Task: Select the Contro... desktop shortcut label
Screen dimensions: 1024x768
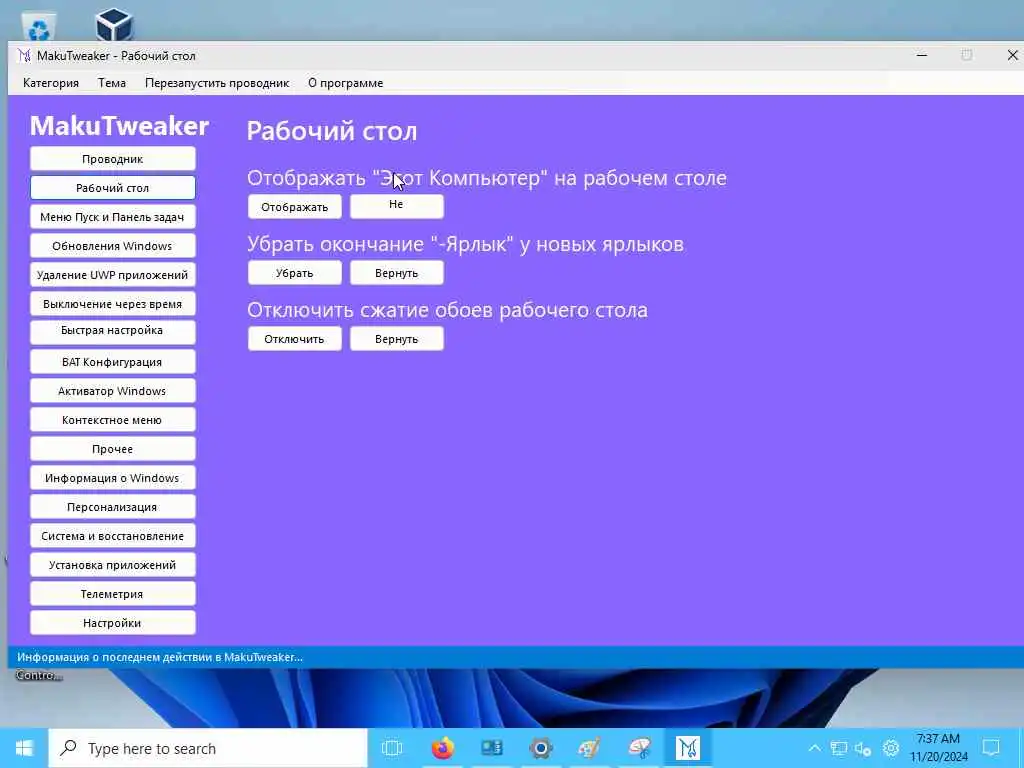Action: point(39,675)
